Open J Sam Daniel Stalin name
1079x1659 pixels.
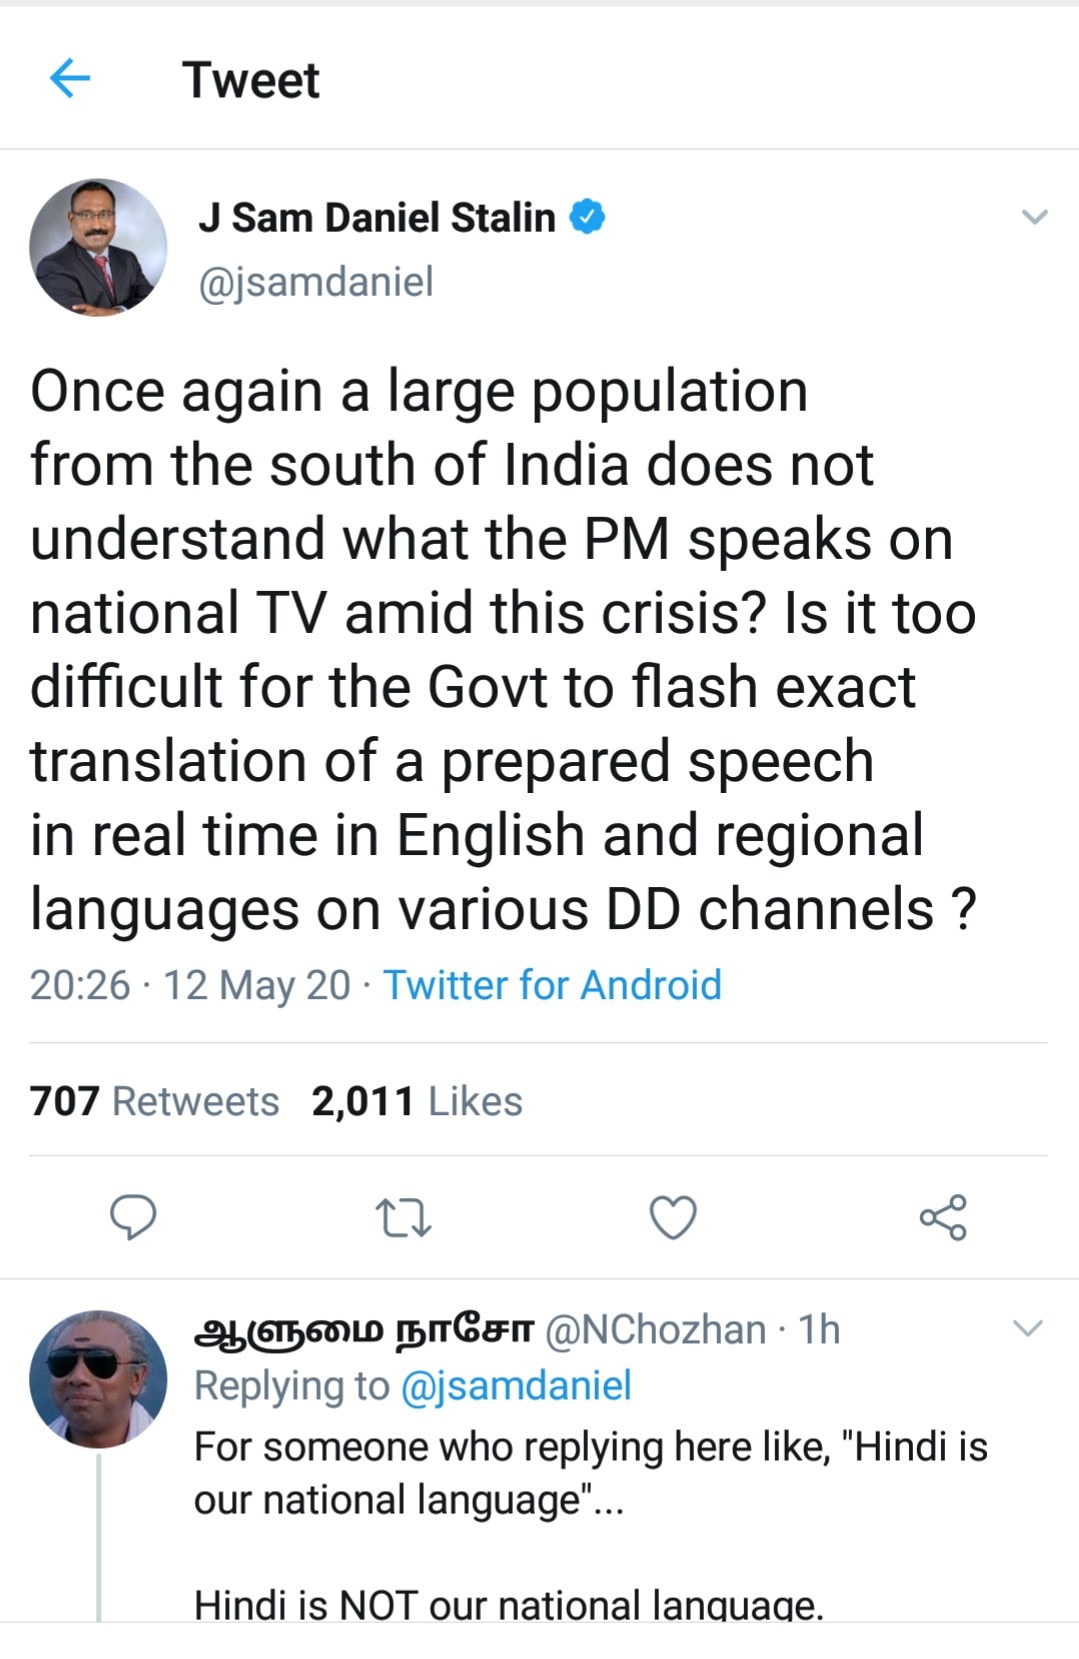pyautogui.click(x=376, y=217)
